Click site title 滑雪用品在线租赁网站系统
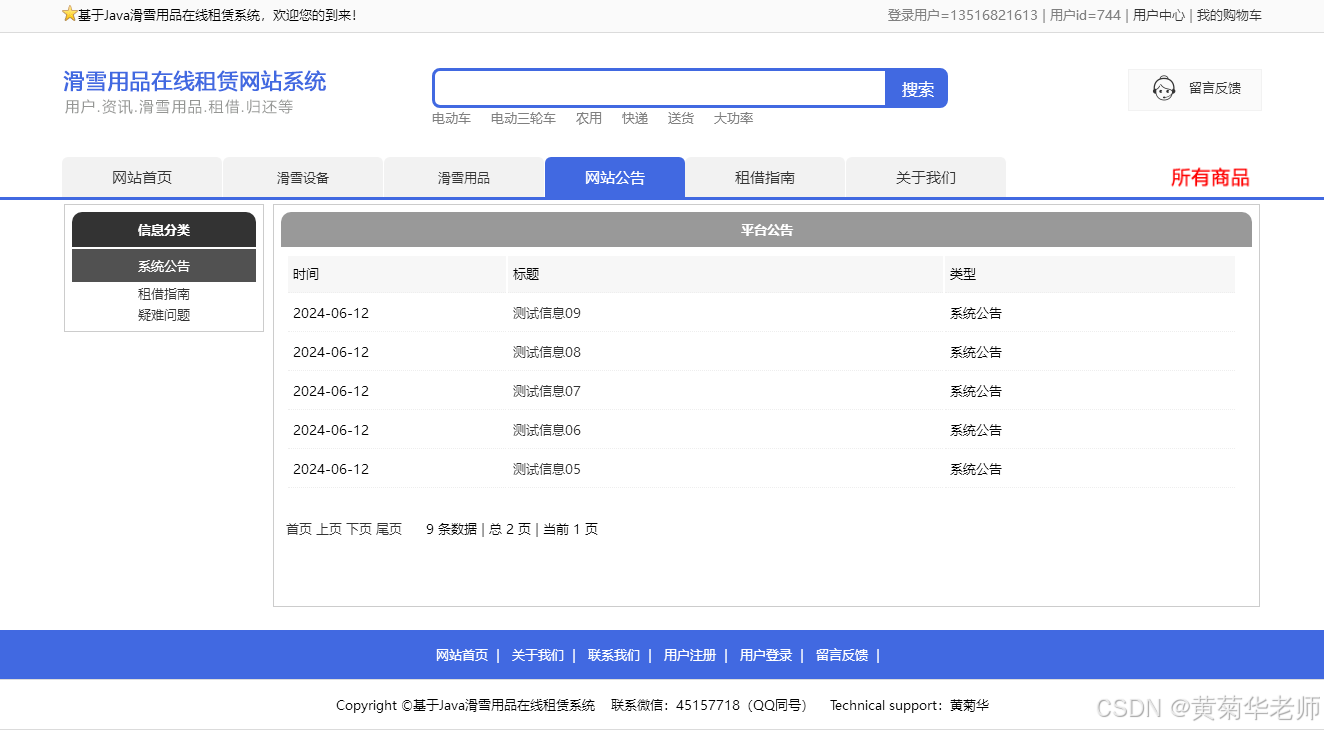This screenshot has width=1324, height=730. [x=195, y=81]
